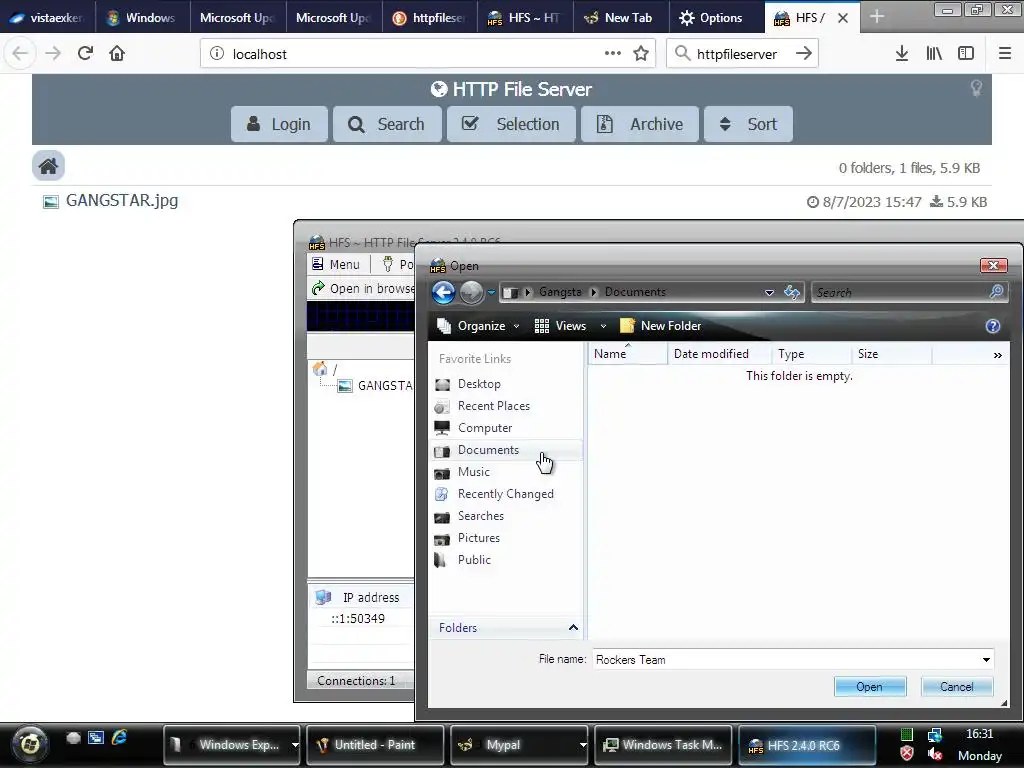
Task: Switch to the httpfileserver tab
Action: (x=430, y=17)
